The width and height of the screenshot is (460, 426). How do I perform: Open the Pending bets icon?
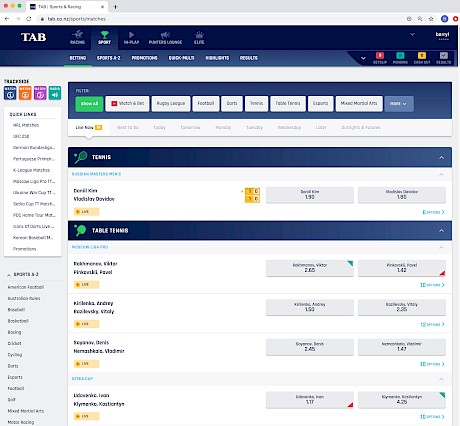400,55
